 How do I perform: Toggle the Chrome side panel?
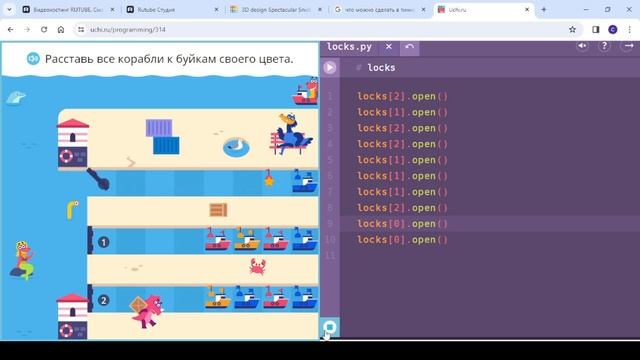coord(596,29)
